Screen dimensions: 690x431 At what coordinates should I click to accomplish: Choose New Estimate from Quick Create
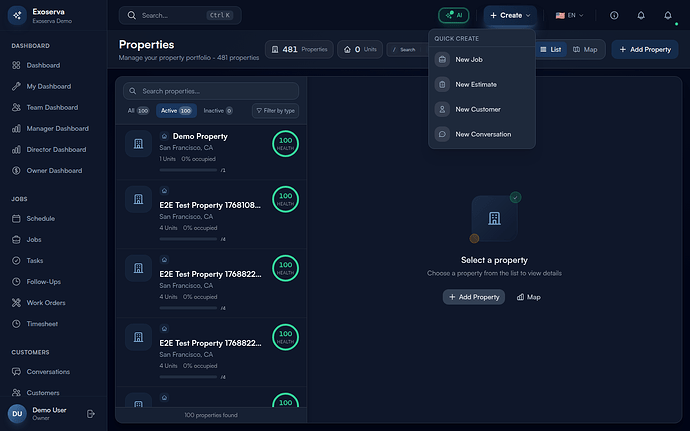point(476,84)
